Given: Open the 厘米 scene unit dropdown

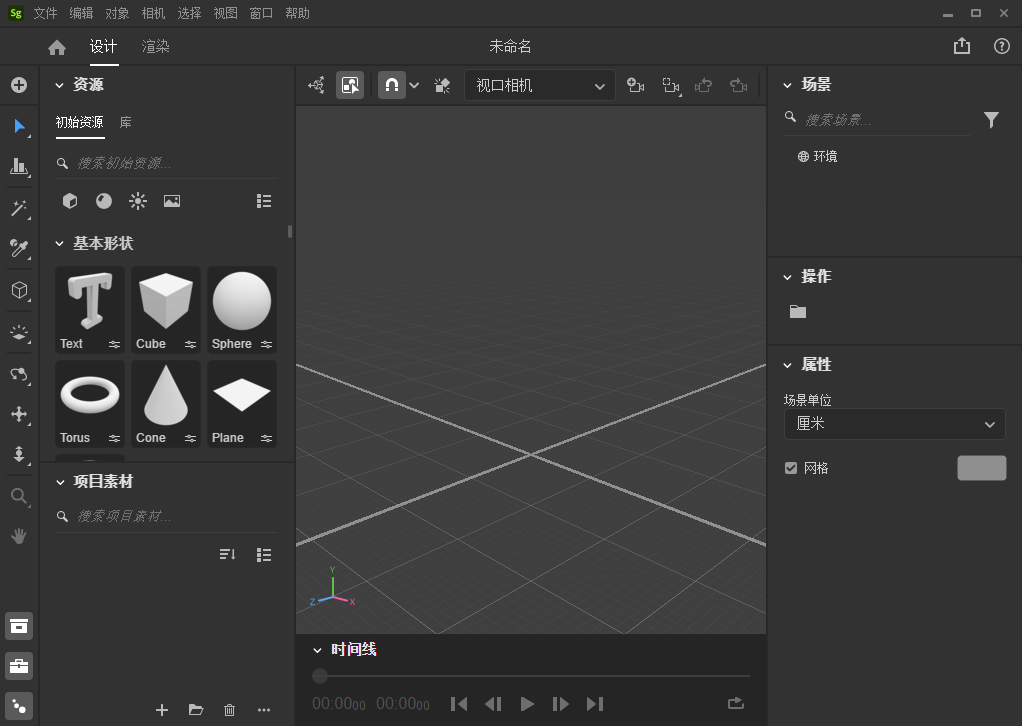Looking at the screenshot, I should [x=894, y=424].
